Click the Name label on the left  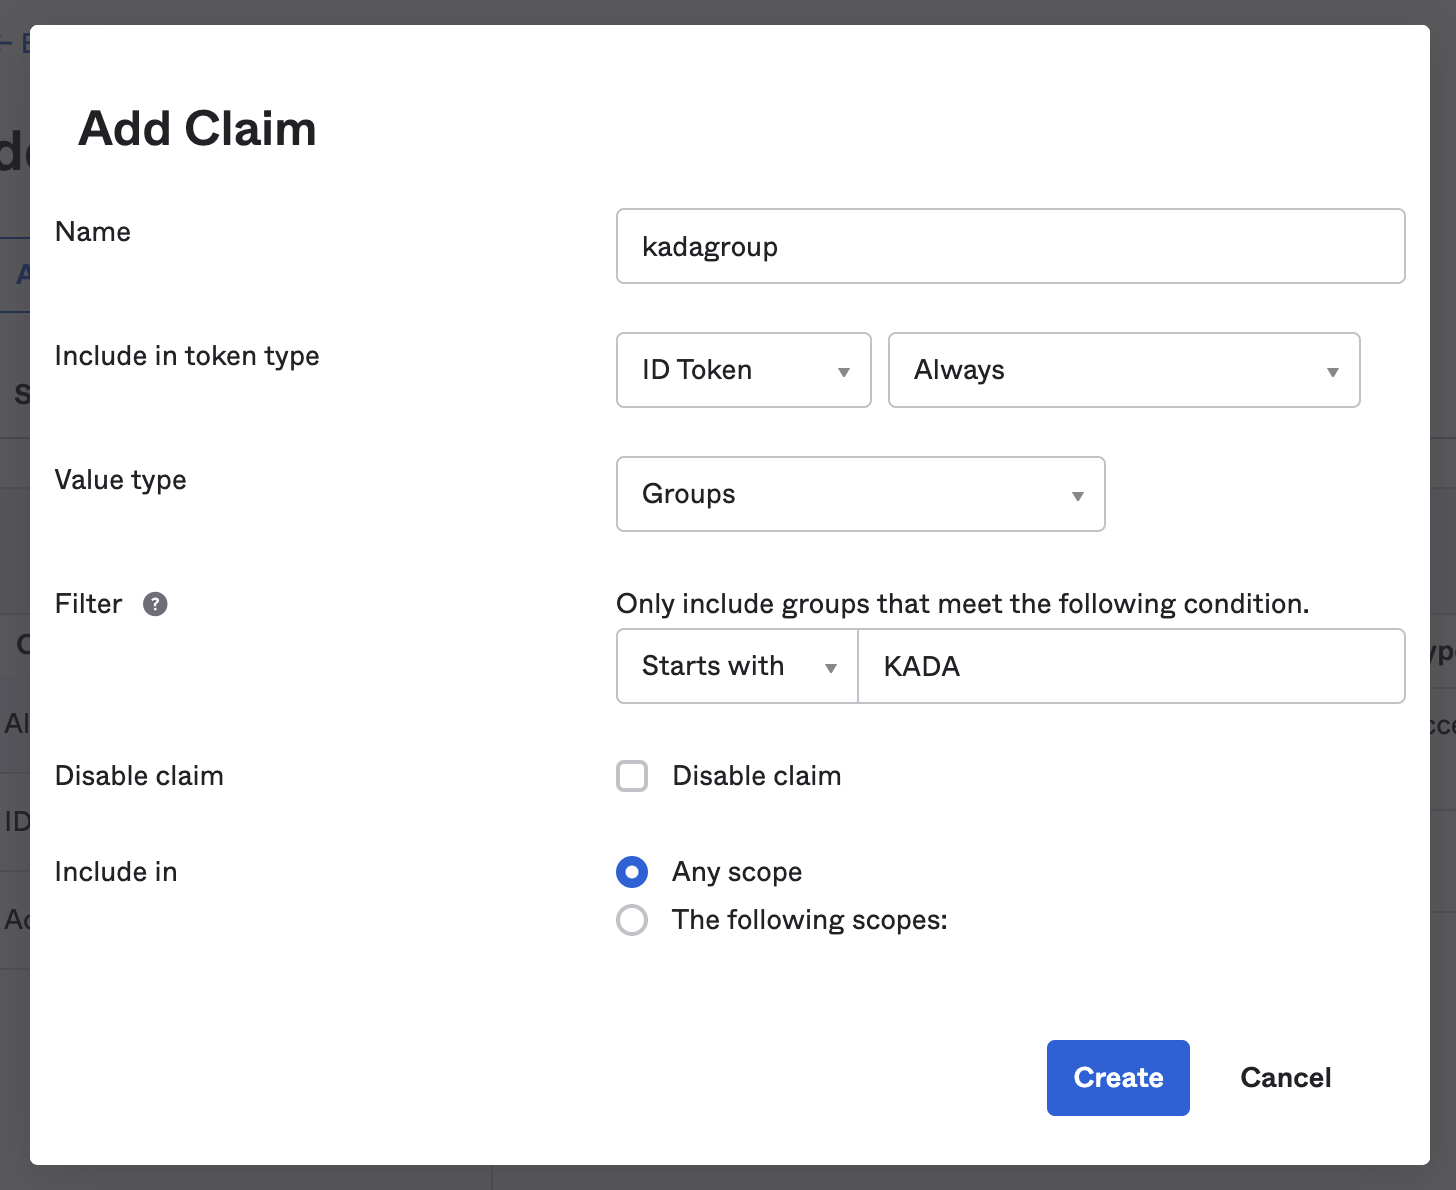click(93, 232)
